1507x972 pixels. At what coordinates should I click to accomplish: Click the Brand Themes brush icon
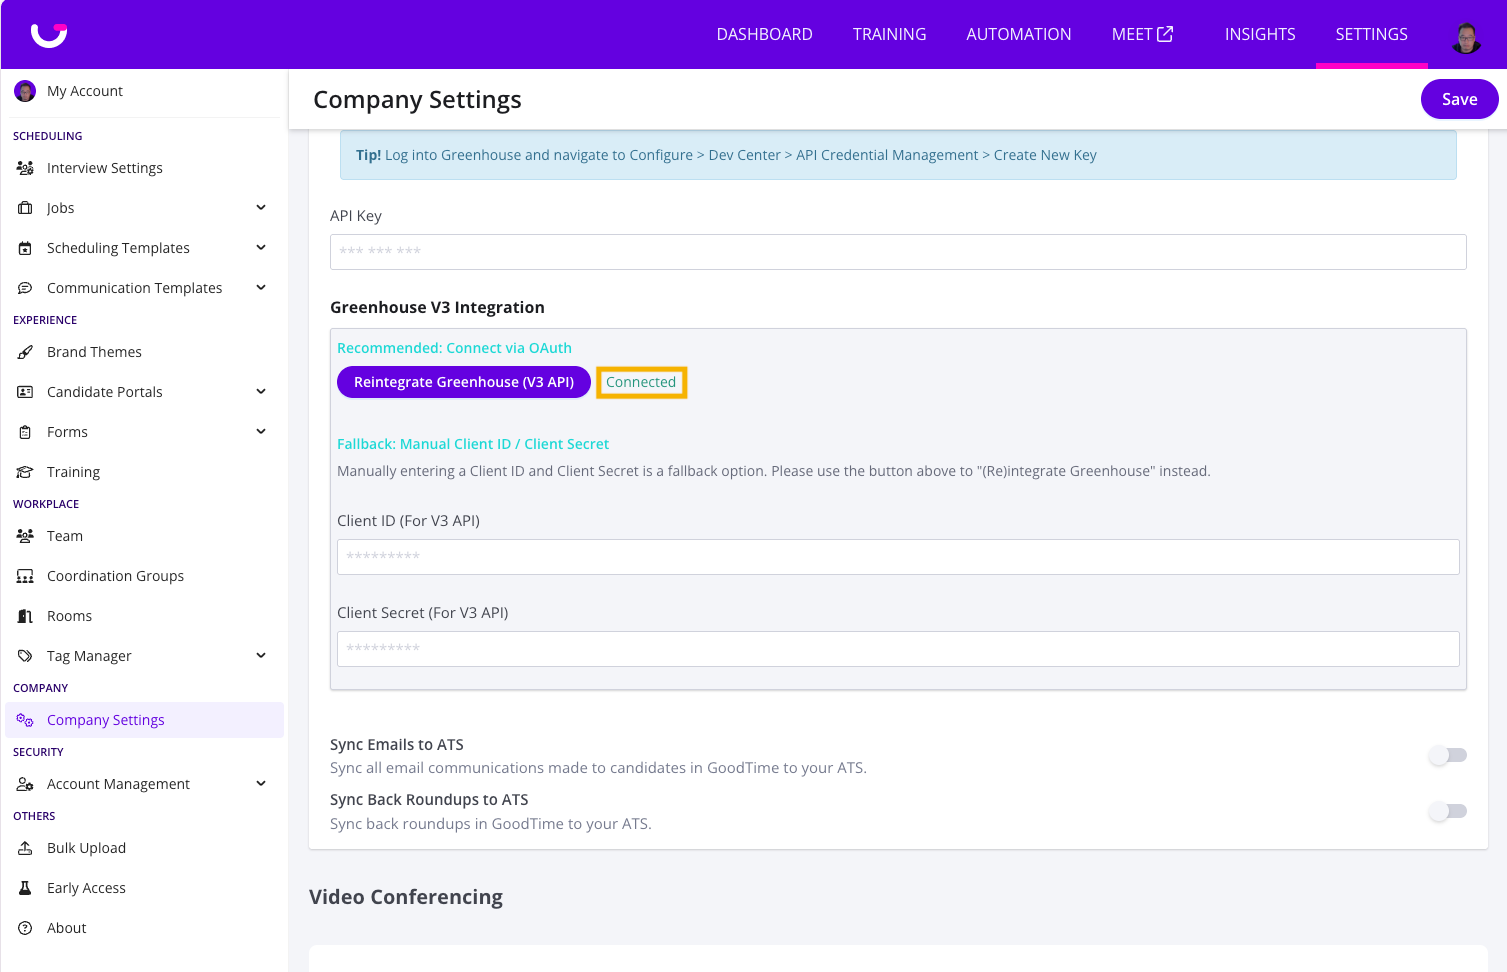coord(25,352)
